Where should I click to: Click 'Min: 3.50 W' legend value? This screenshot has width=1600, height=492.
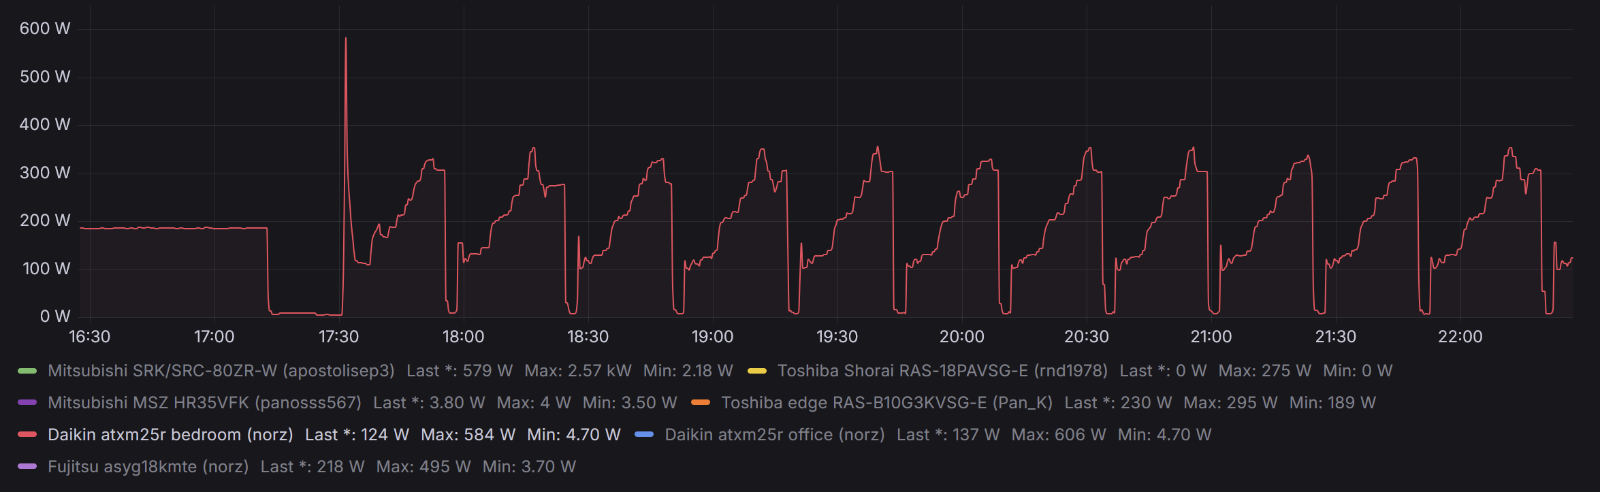[630, 403]
